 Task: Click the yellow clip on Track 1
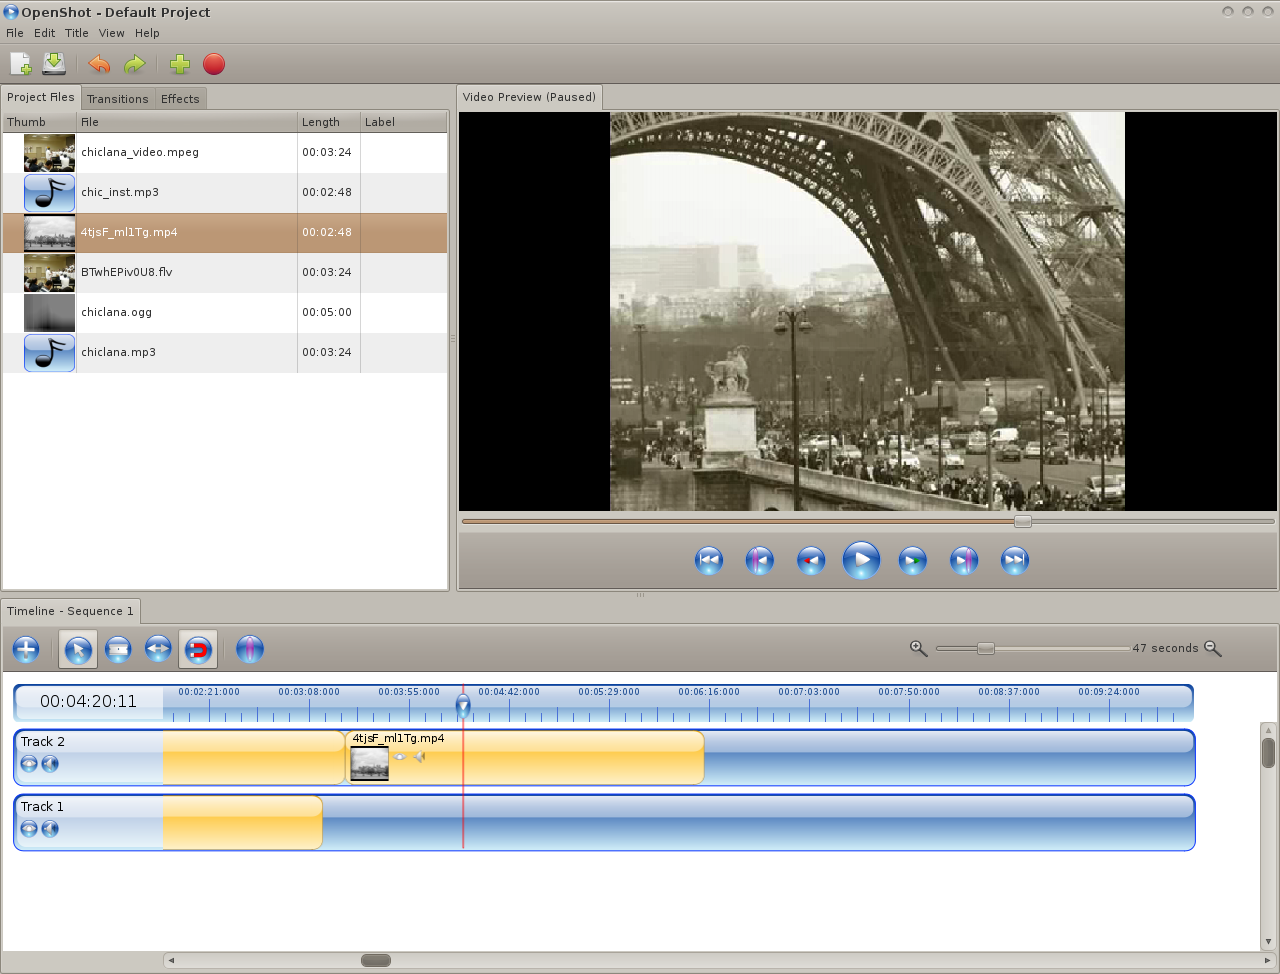click(243, 822)
